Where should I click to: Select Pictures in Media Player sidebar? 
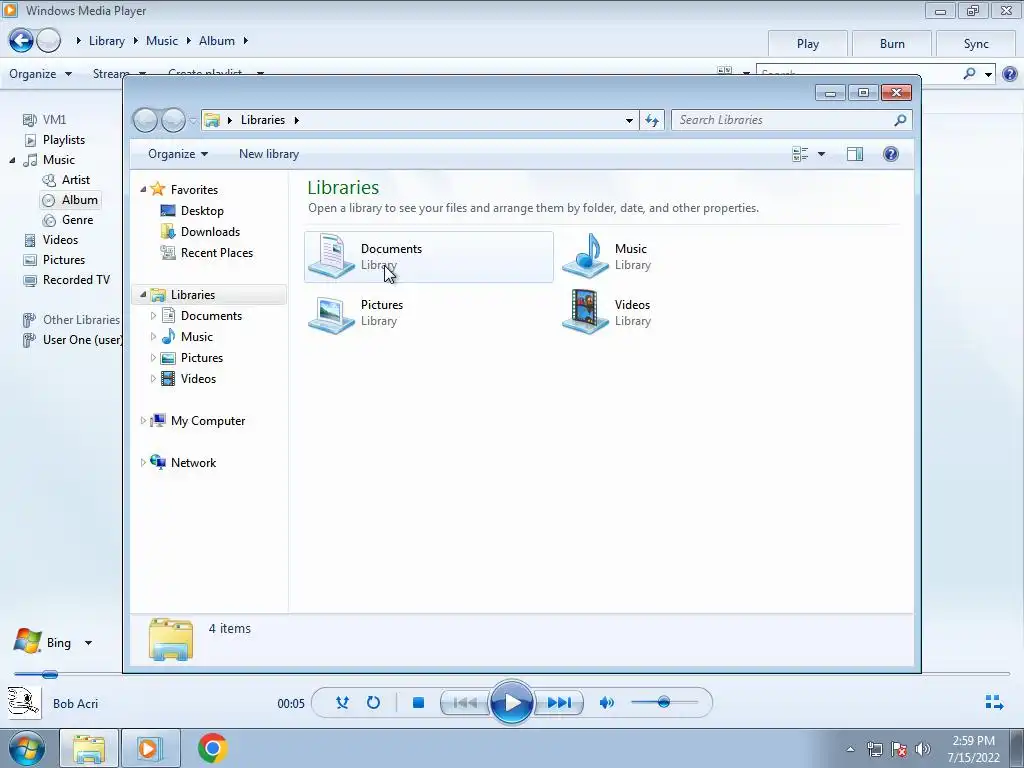point(63,260)
